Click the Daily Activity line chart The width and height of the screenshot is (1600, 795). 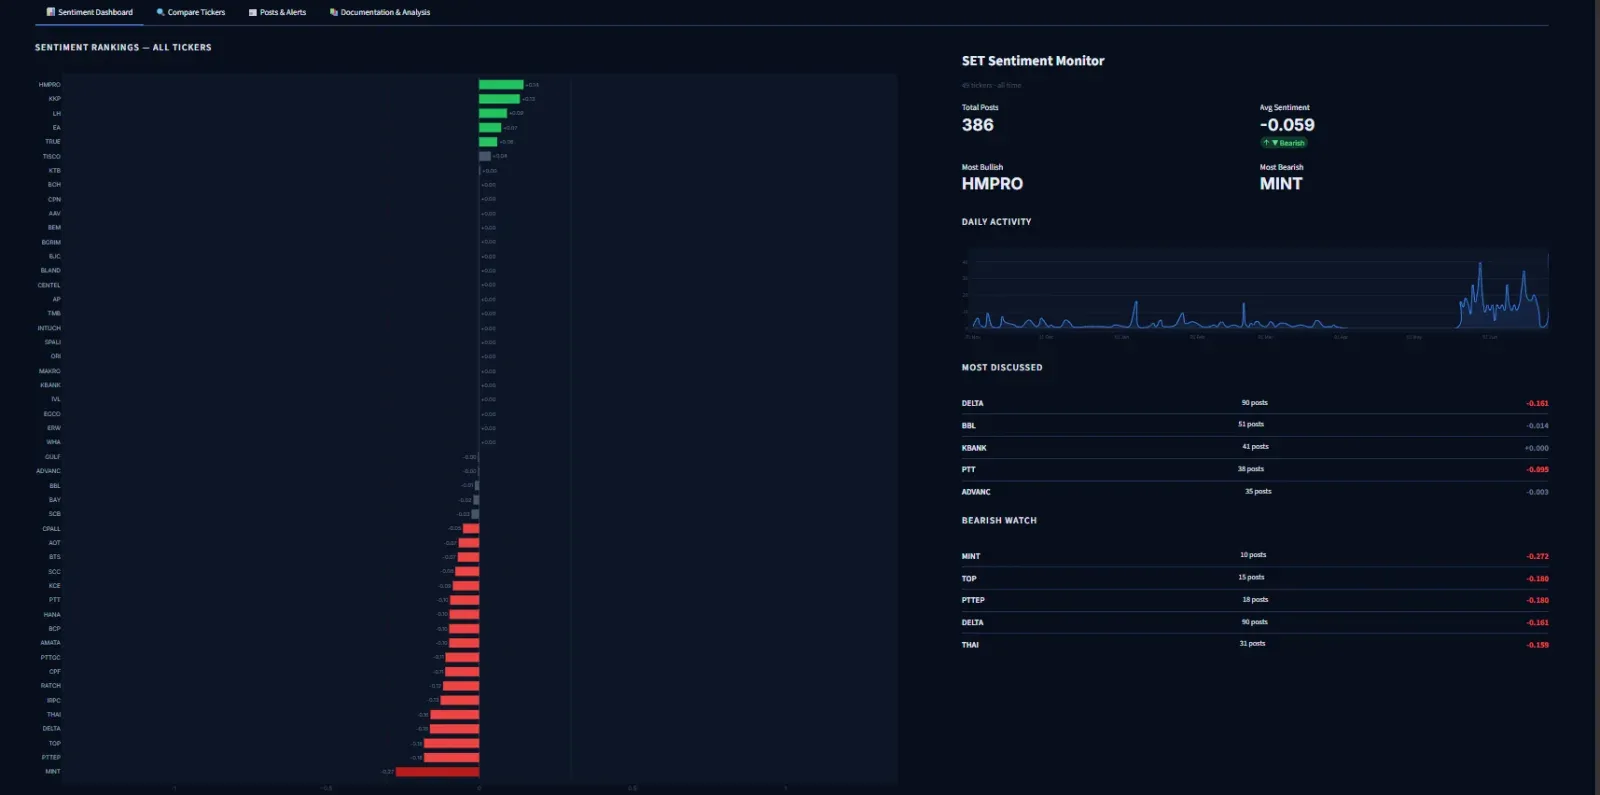1255,291
